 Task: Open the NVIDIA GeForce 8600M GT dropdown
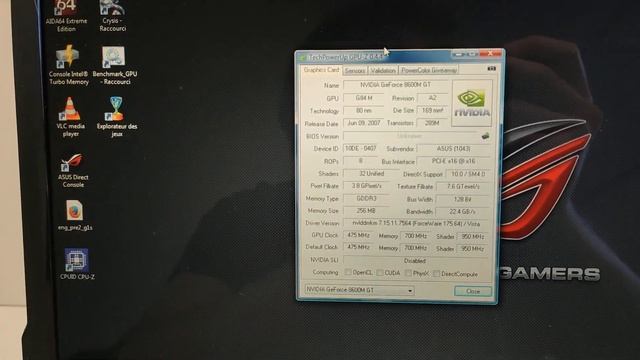[x=360, y=290]
